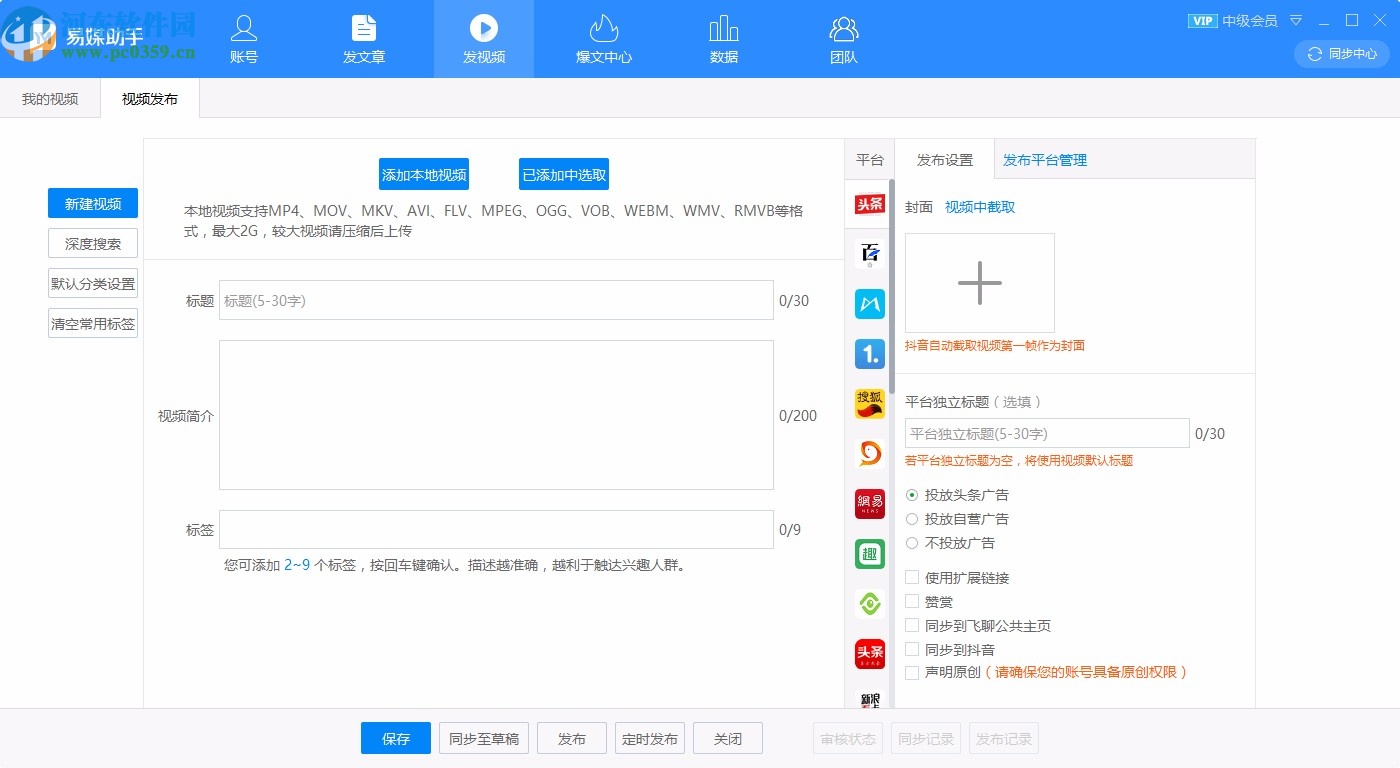Click the cover upload plus placeholder
Screen dimensions: 1400x768
979,282
